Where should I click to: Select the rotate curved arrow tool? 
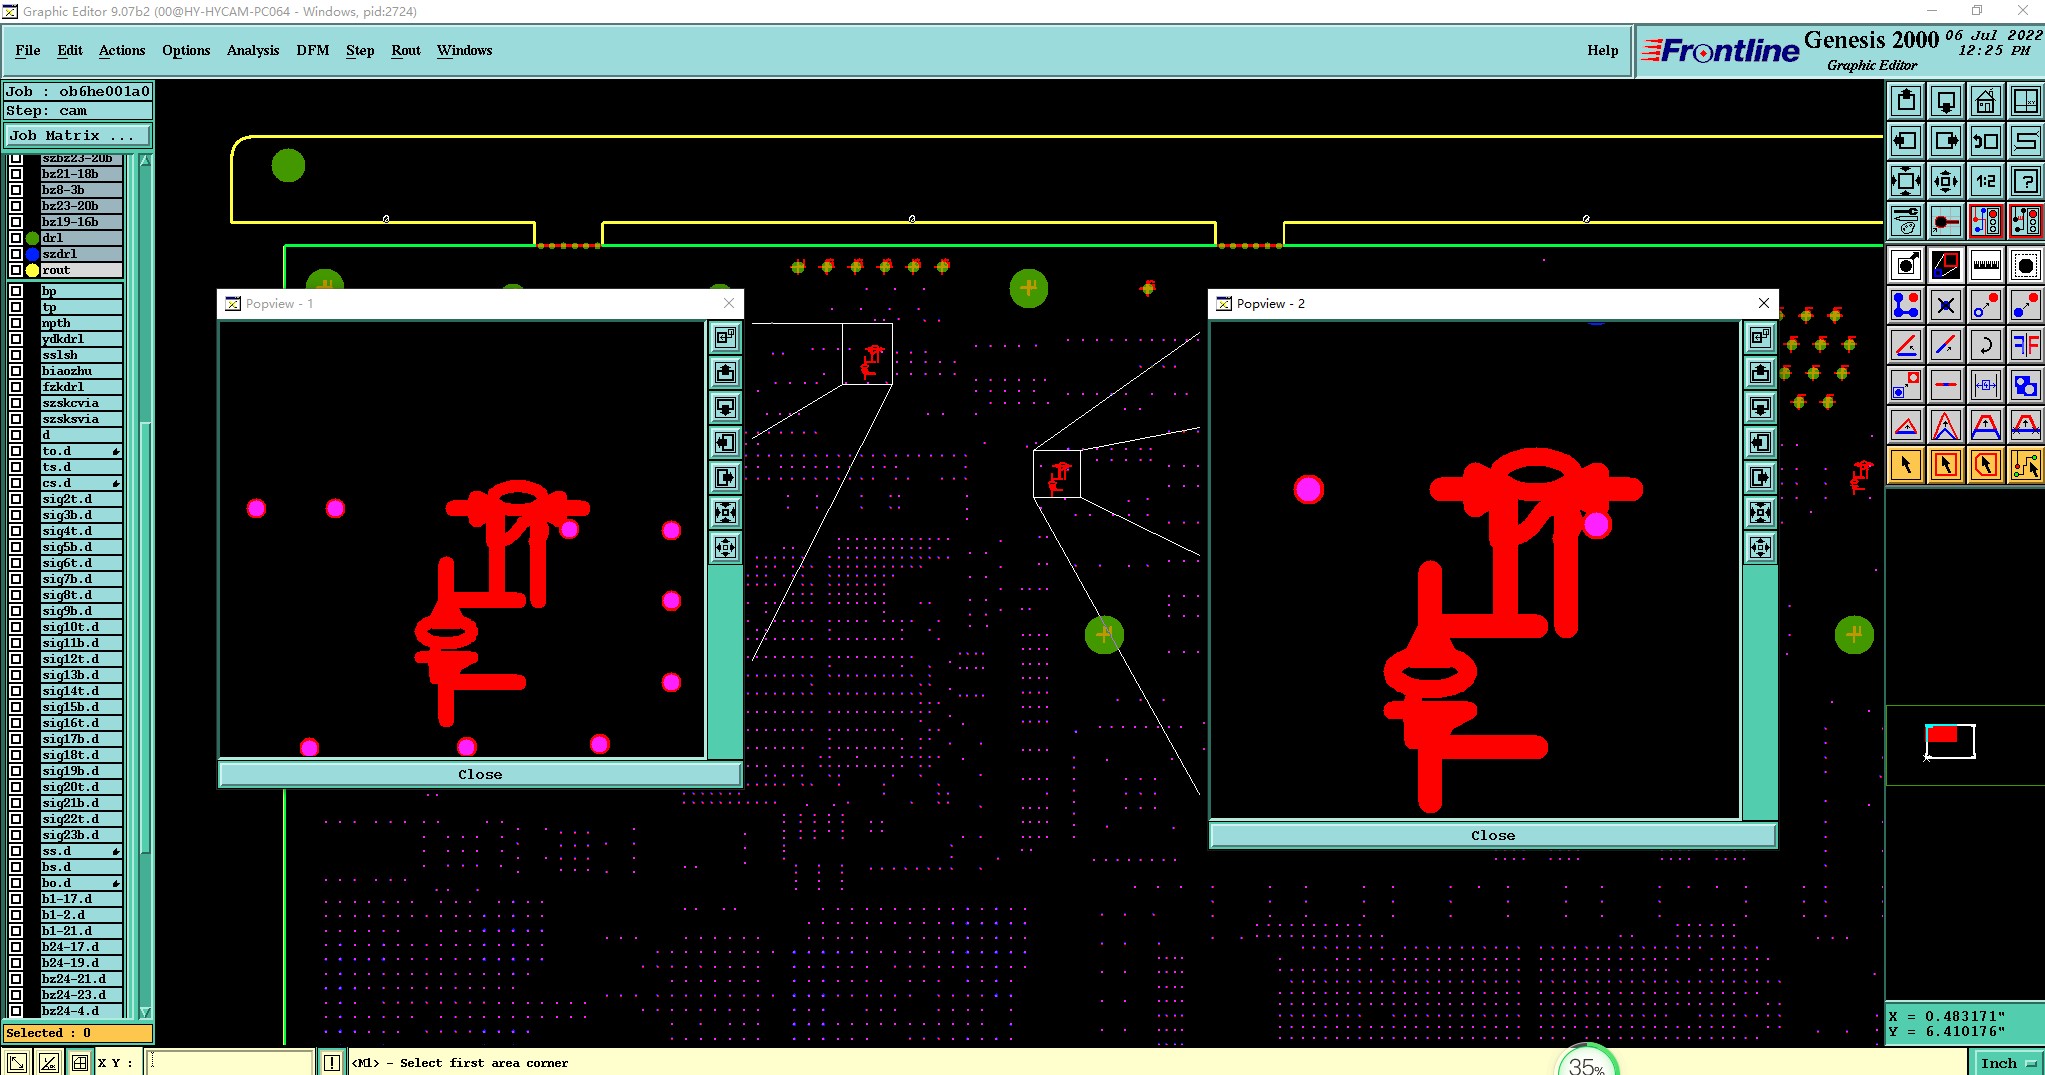tap(1986, 345)
